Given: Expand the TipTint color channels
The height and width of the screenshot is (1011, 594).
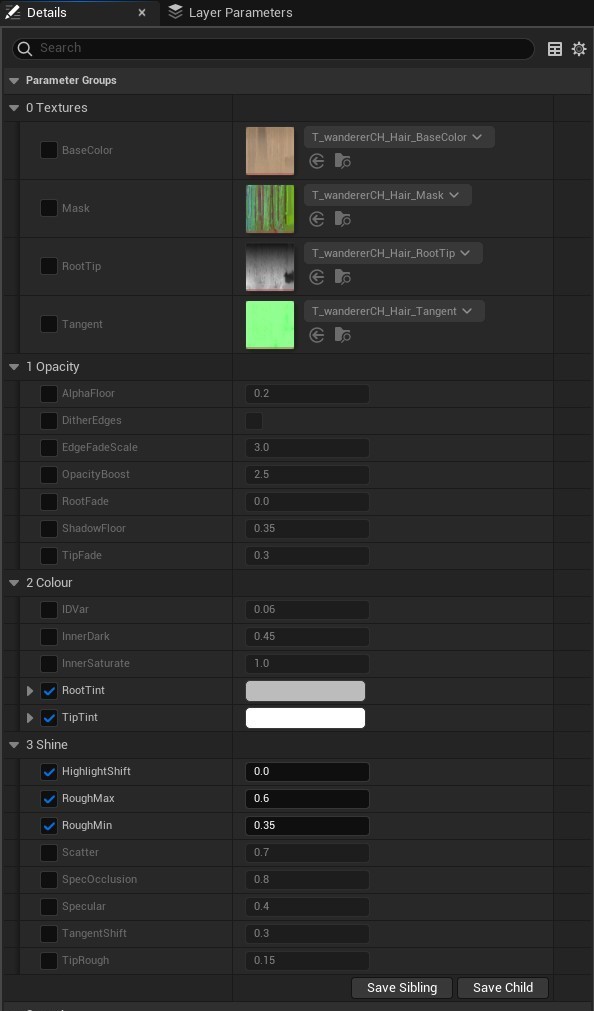Looking at the screenshot, I should coord(30,718).
